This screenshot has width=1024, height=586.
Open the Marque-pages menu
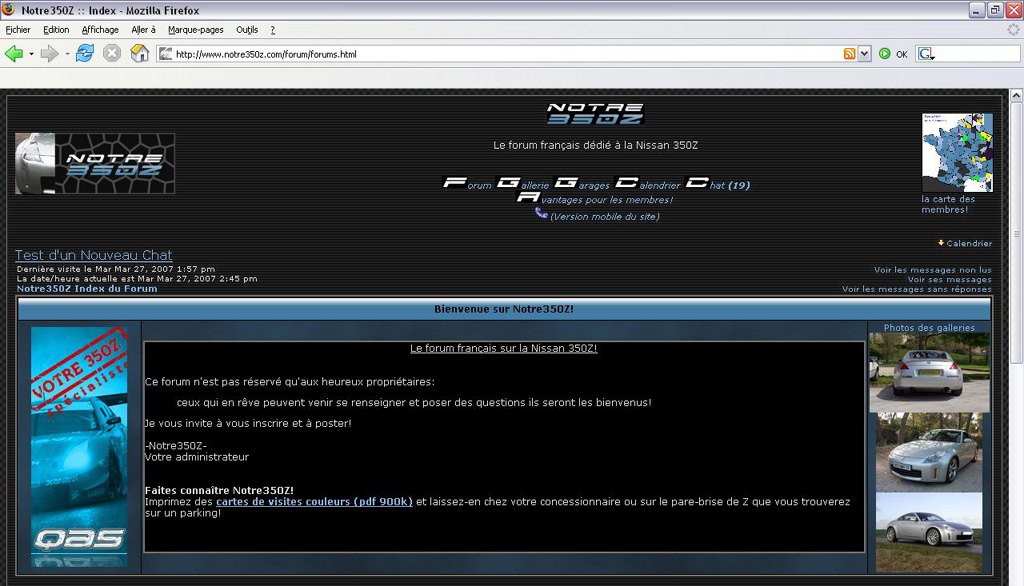pos(196,30)
